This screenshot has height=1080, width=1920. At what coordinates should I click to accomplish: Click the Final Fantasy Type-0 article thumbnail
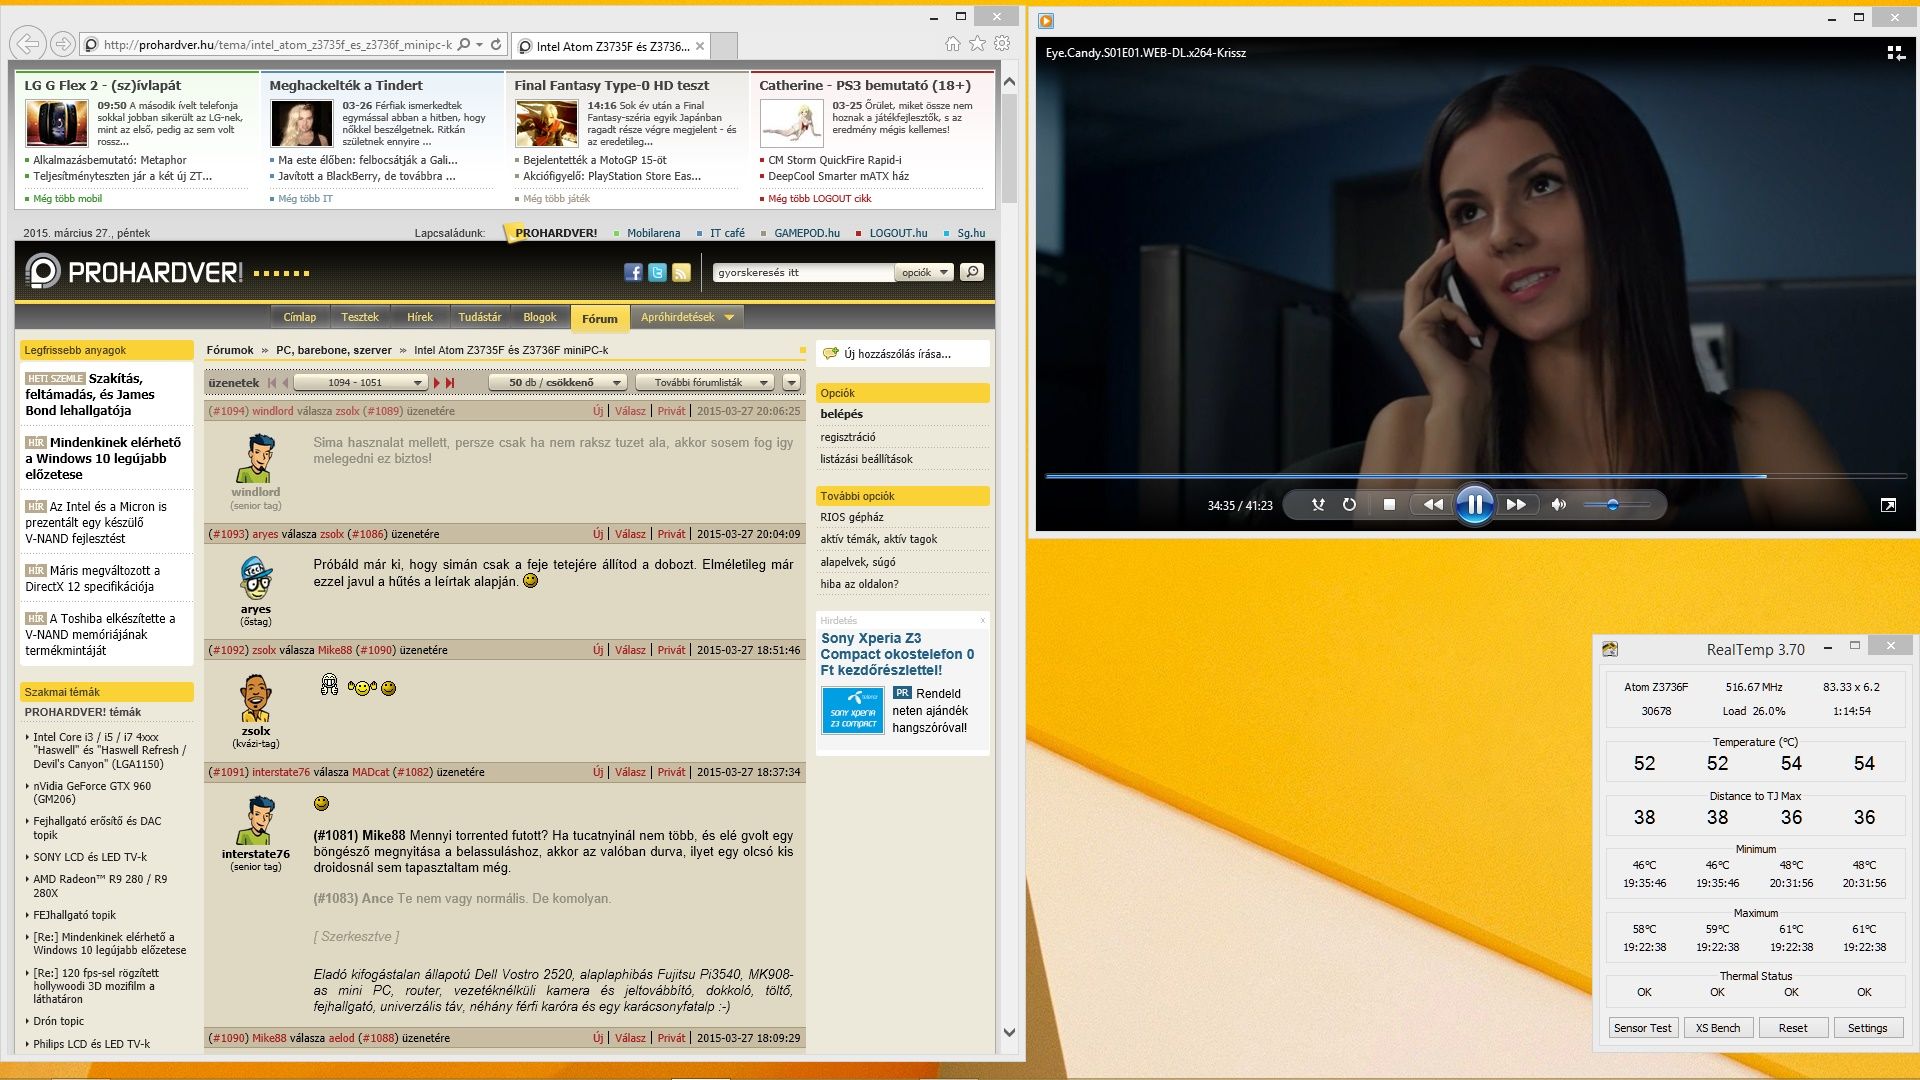546,124
